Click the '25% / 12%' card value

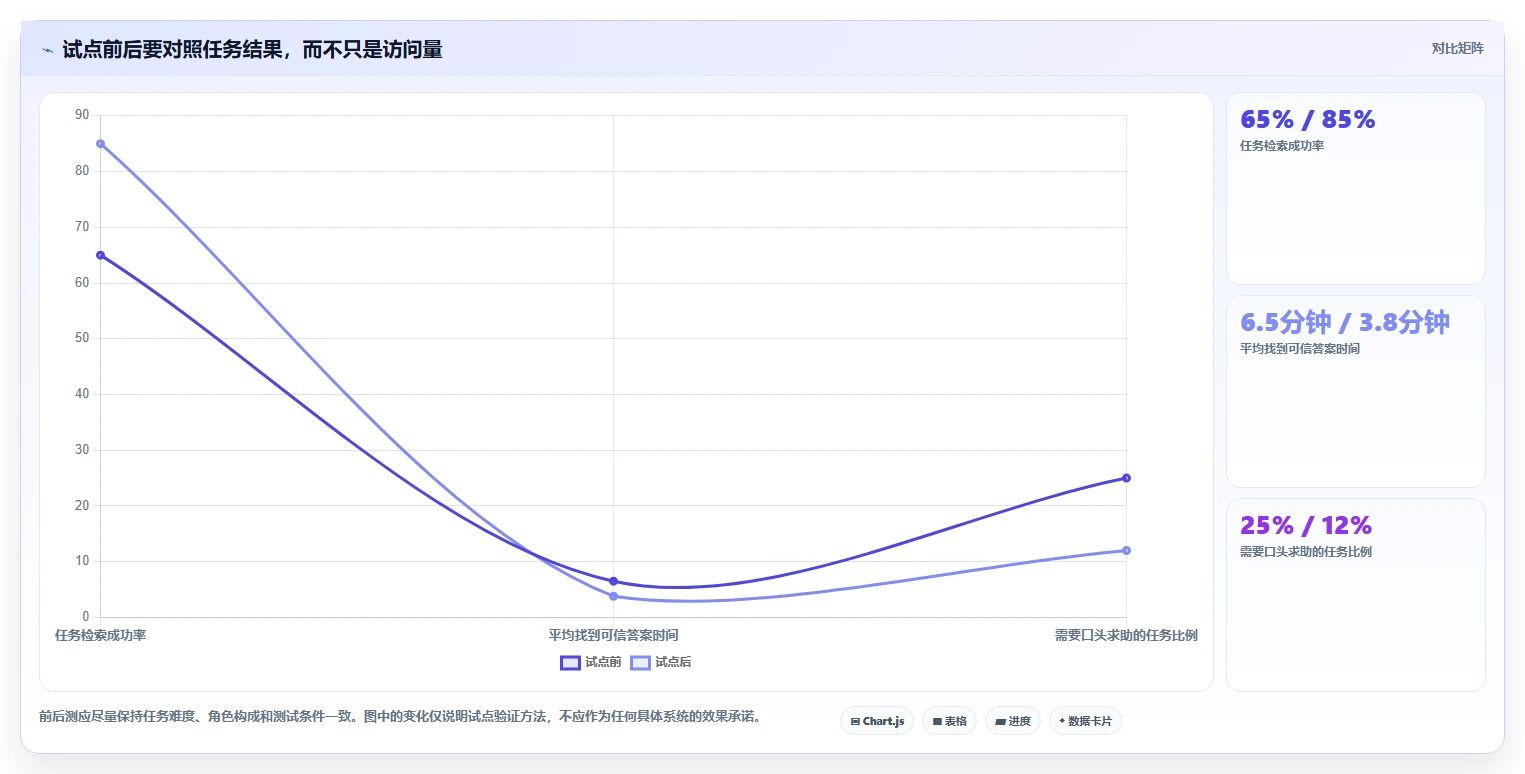click(x=1306, y=525)
